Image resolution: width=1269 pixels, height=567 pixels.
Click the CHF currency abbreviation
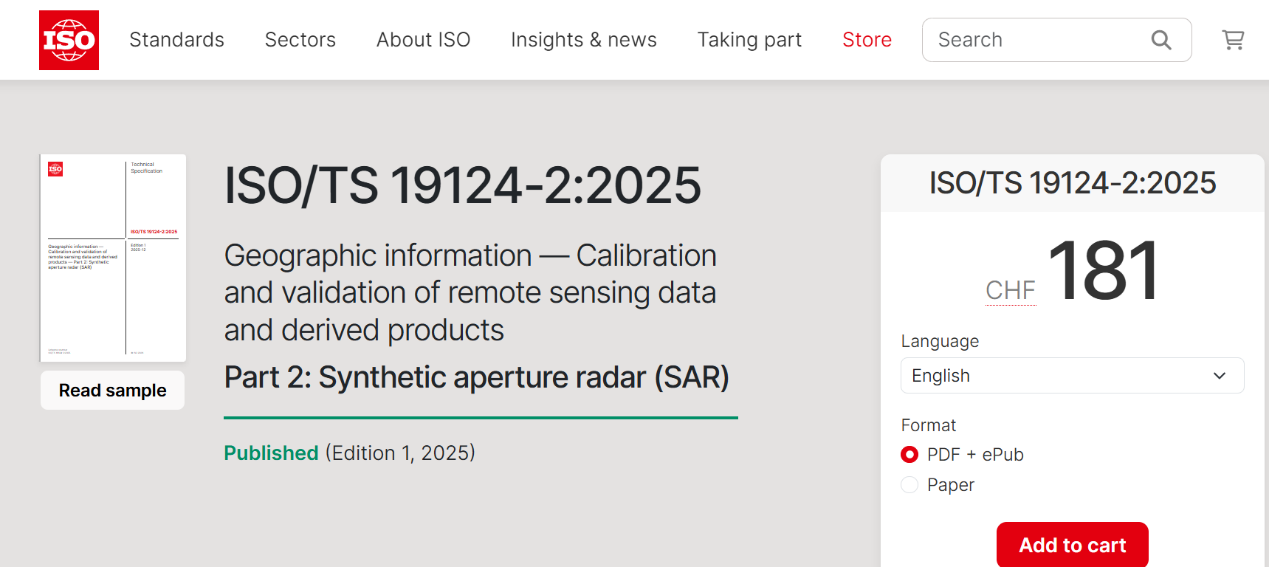pos(1010,290)
